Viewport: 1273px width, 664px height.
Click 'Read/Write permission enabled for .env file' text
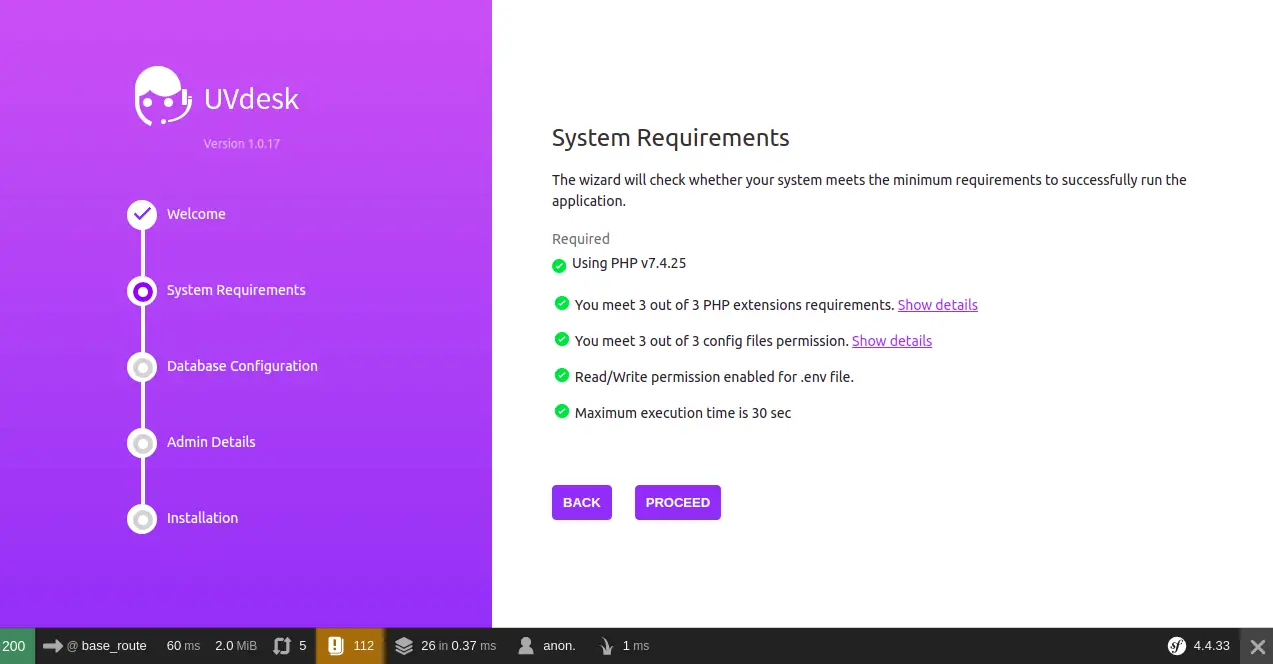pyautogui.click(x=714, y=377)
